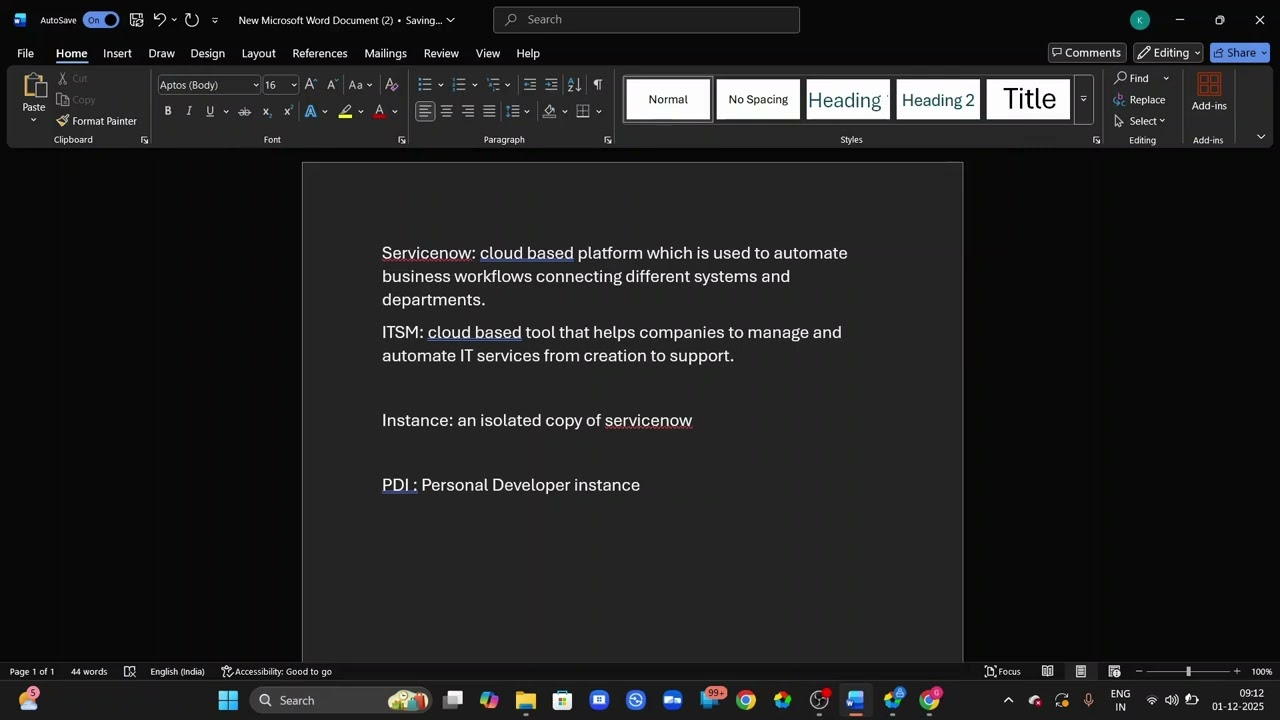
Task: Click the zoom slider handle
Action: point(1188,672)
